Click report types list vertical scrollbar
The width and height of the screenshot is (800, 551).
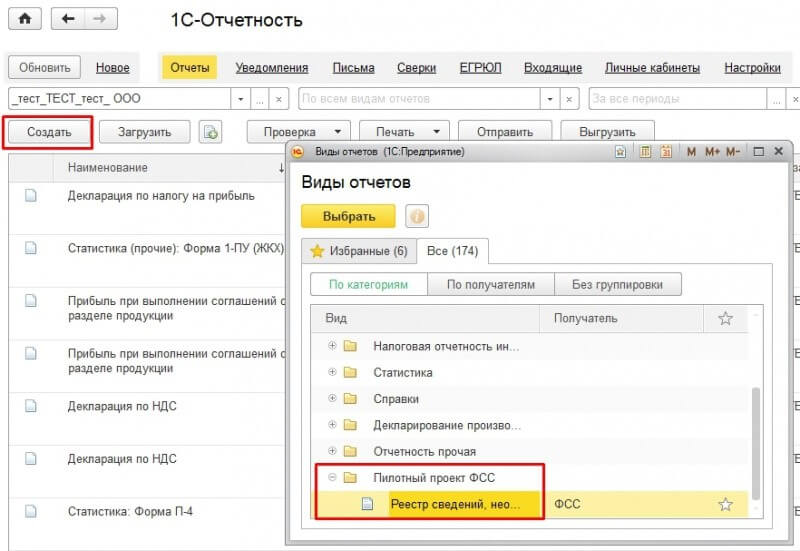756,443
